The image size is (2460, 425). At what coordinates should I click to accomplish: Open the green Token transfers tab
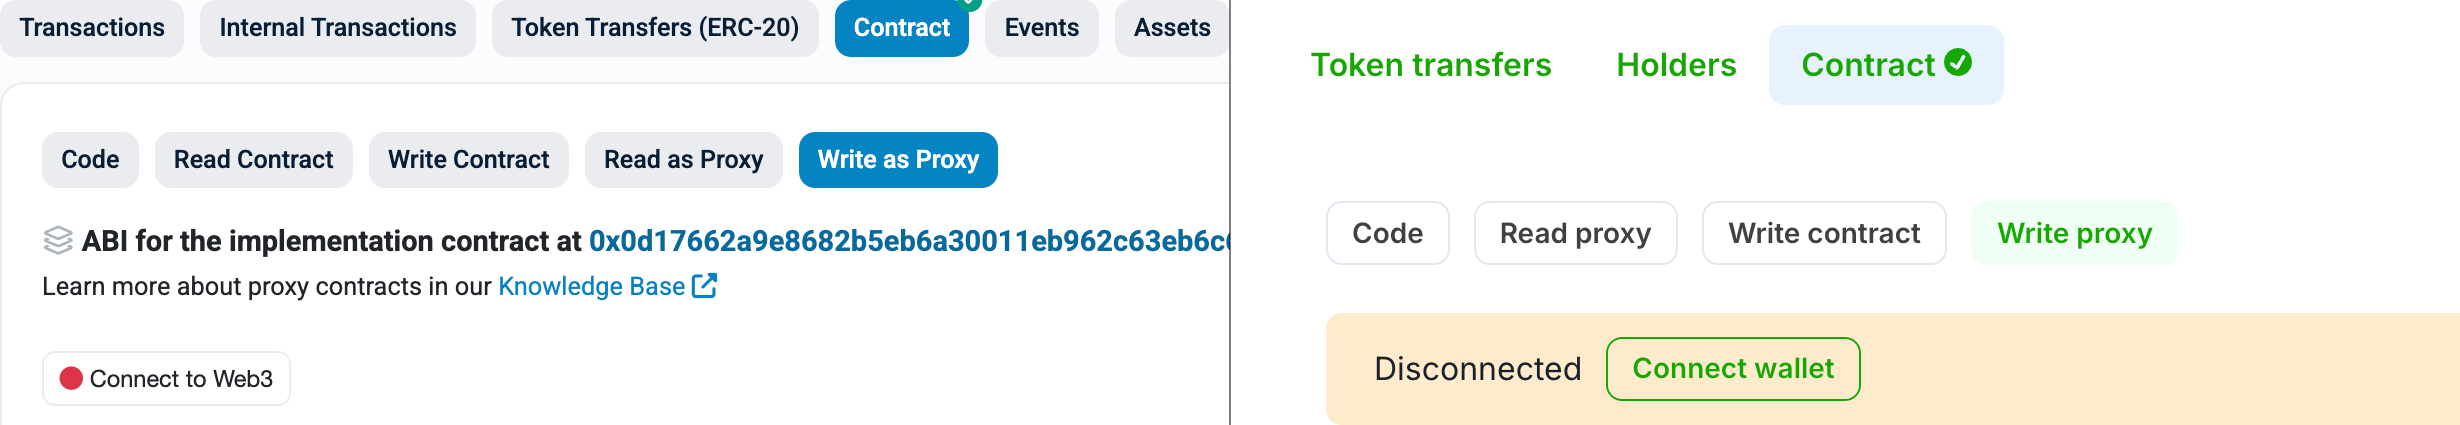pos(1431,65)
